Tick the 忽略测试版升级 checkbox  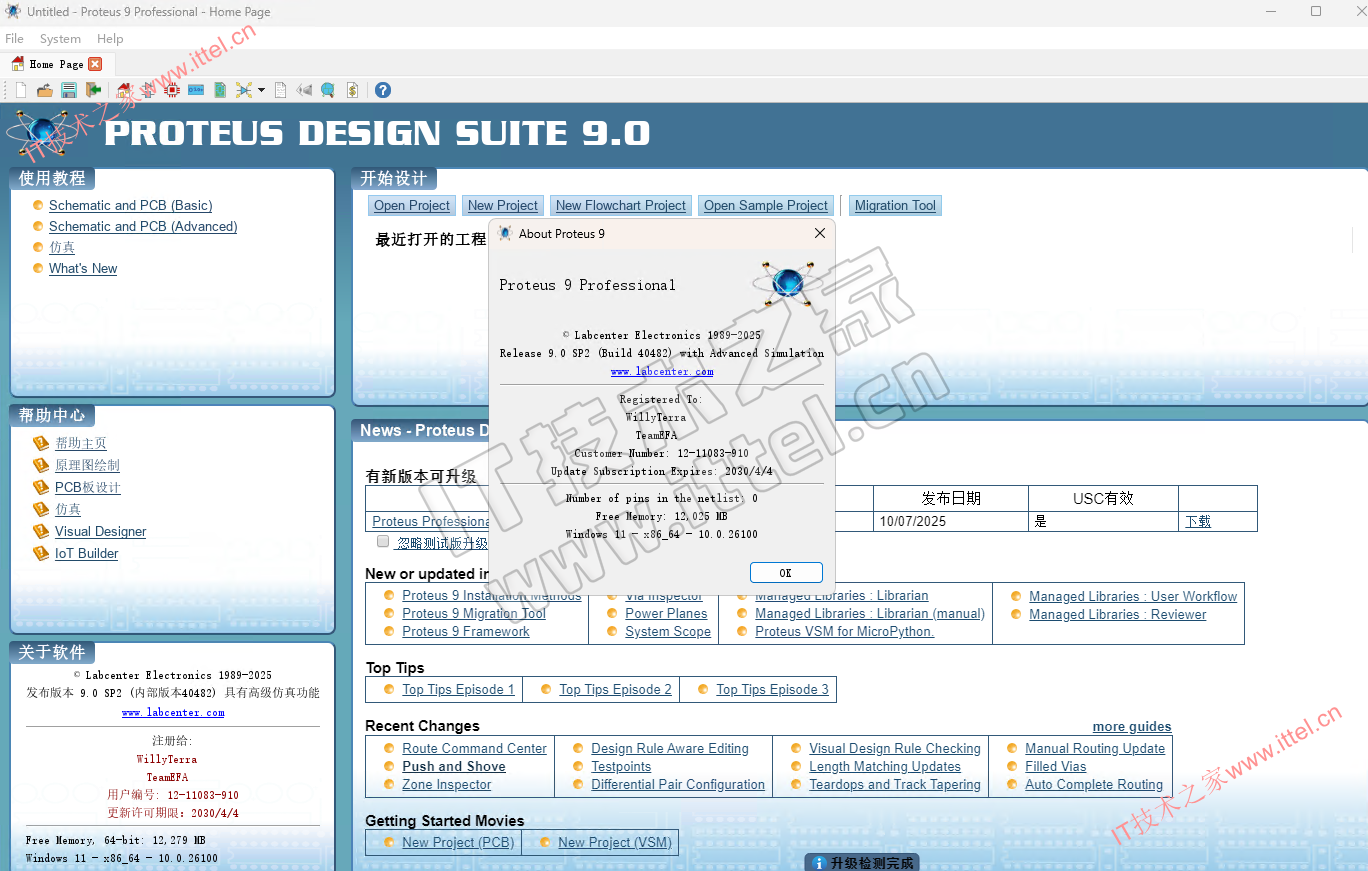click(383, 542)
